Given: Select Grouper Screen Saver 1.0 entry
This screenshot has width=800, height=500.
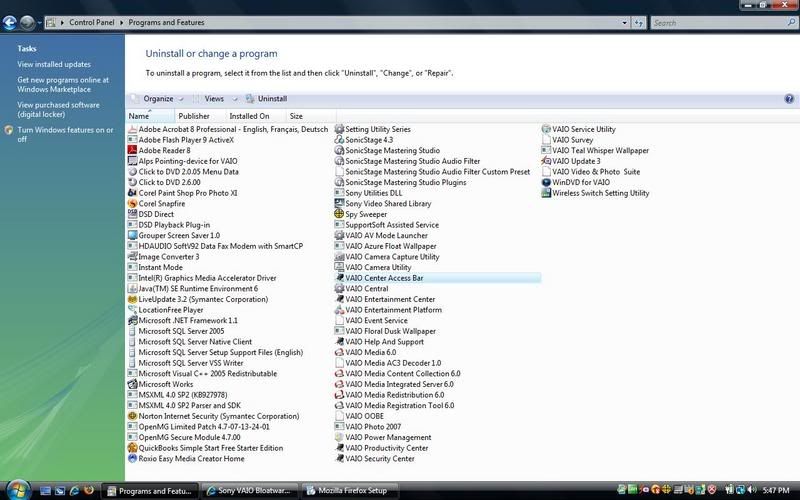Looking at the screenshot, I should pos(174,236).
